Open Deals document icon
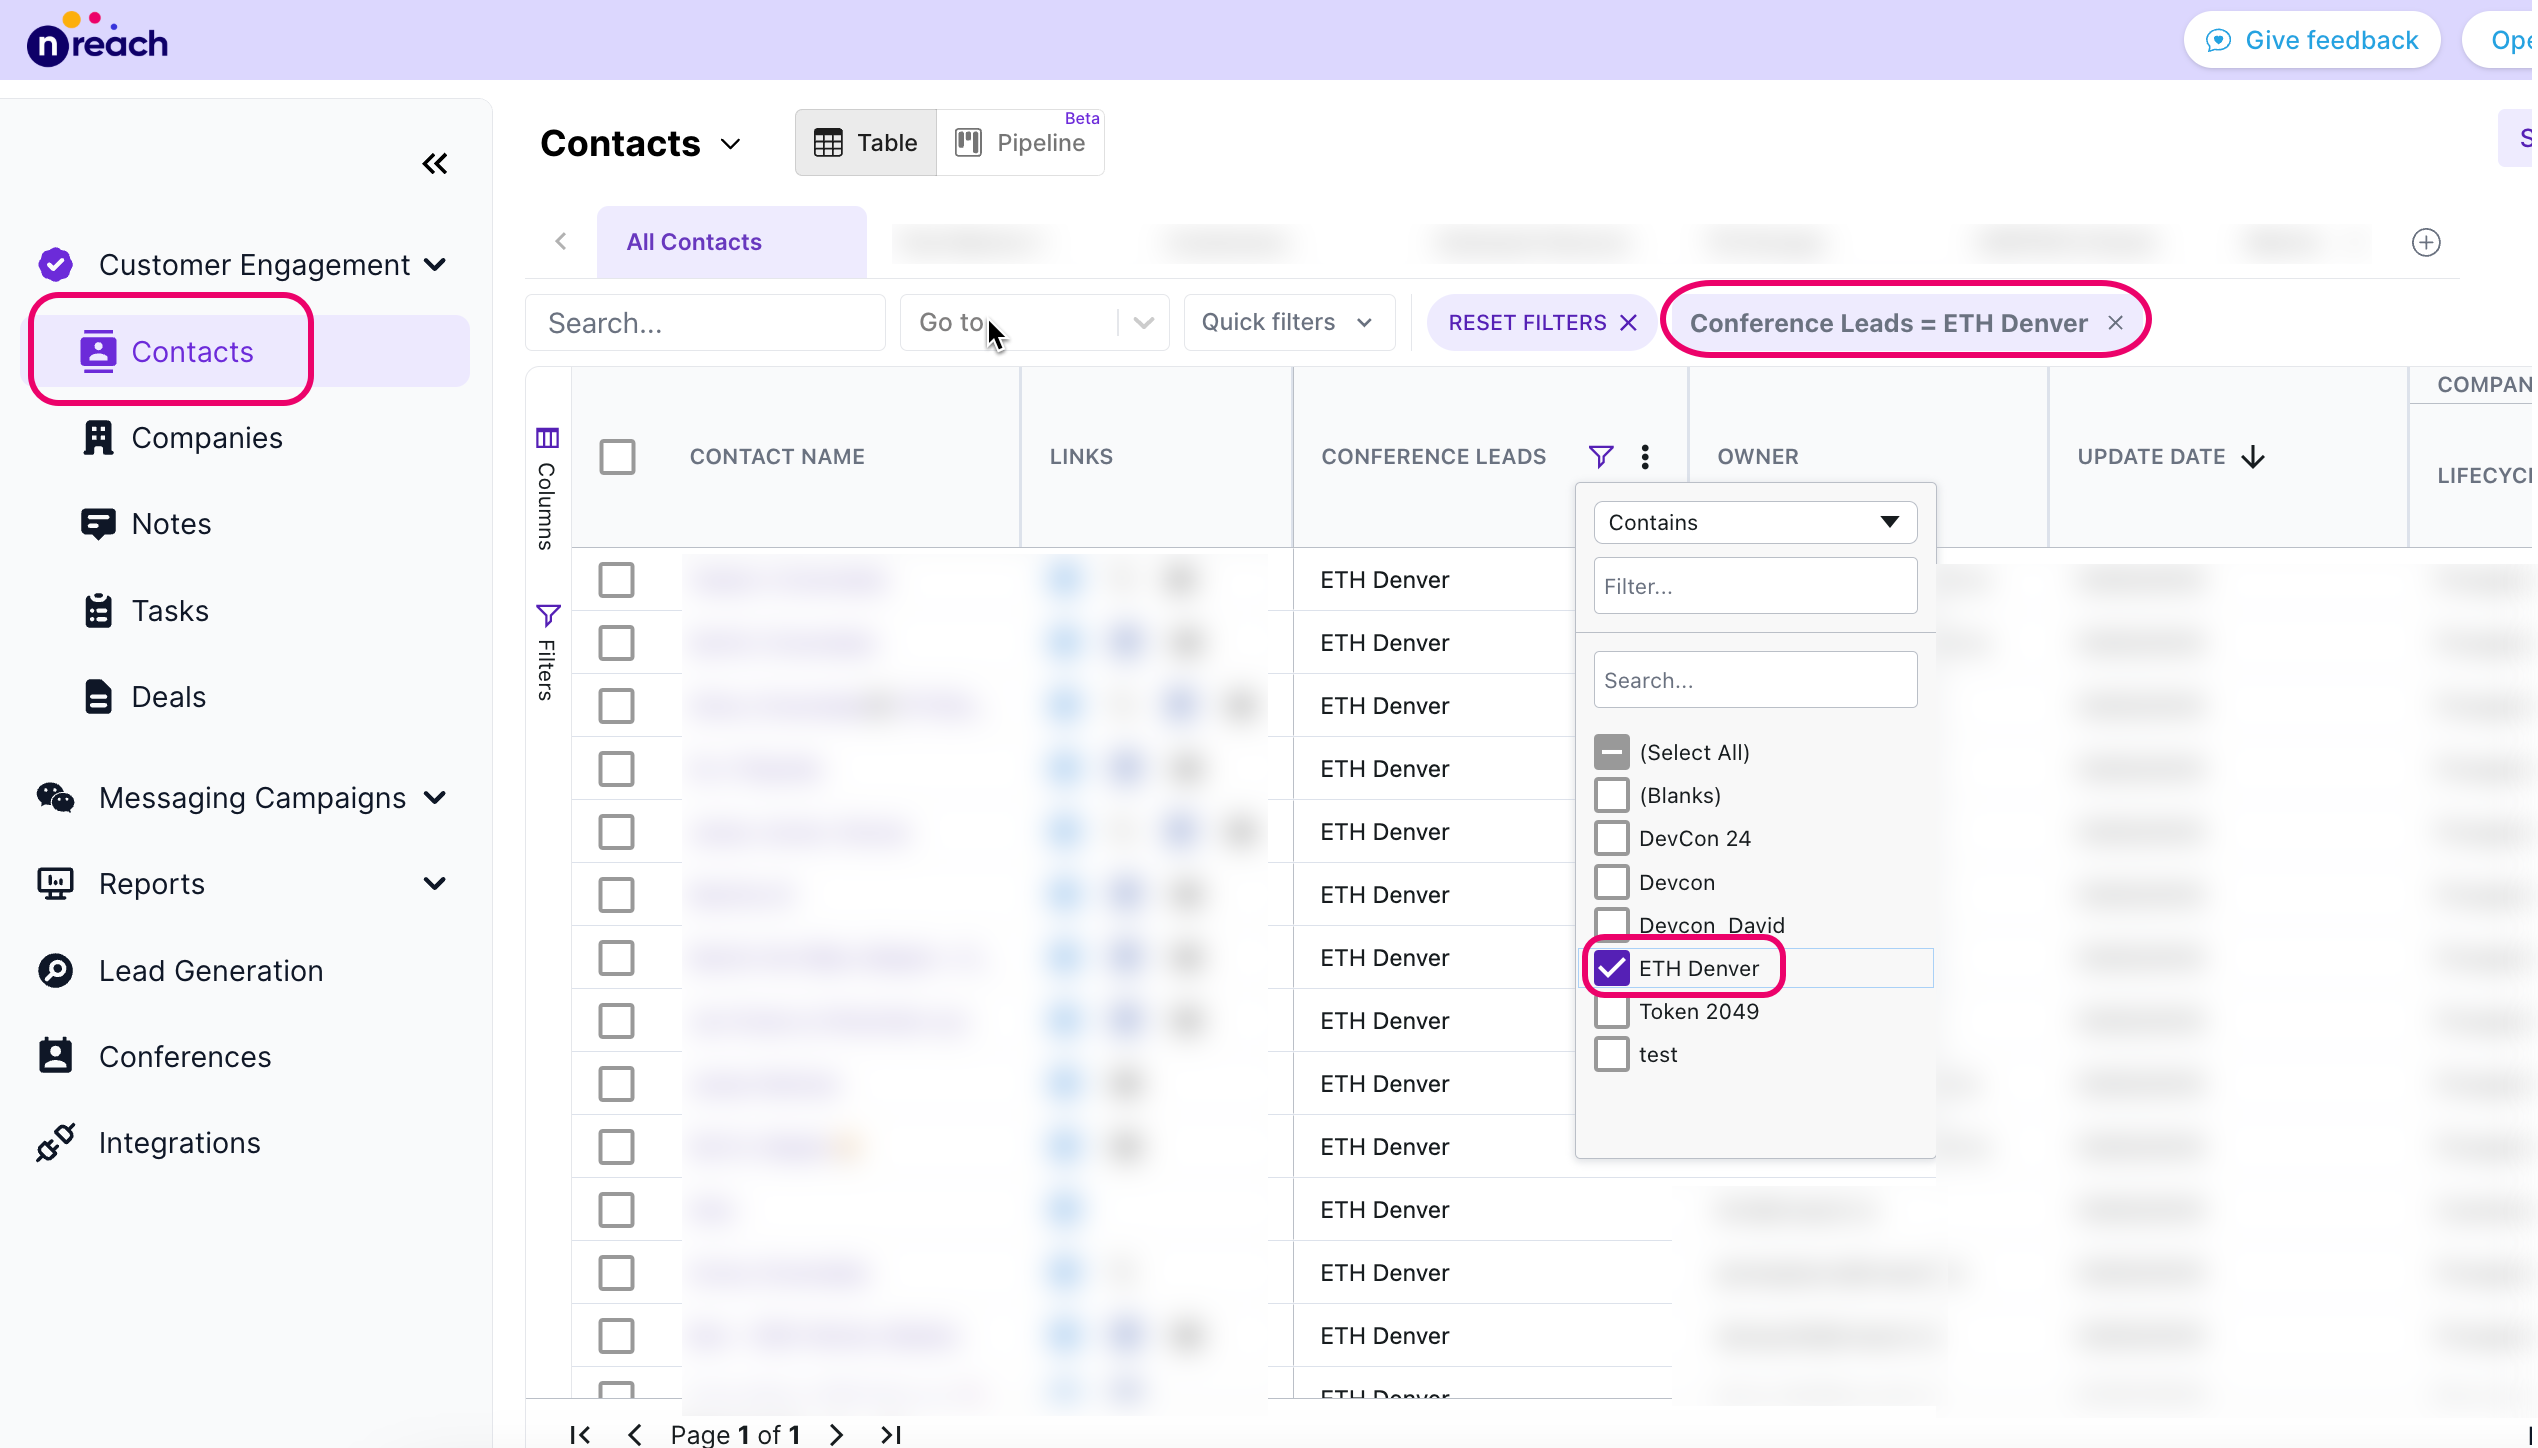 click(x=98, y=697)
